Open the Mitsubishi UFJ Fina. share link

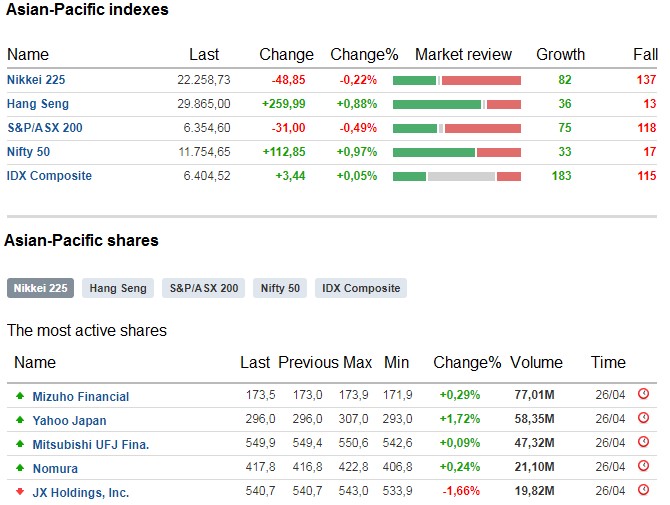[90, 444]
